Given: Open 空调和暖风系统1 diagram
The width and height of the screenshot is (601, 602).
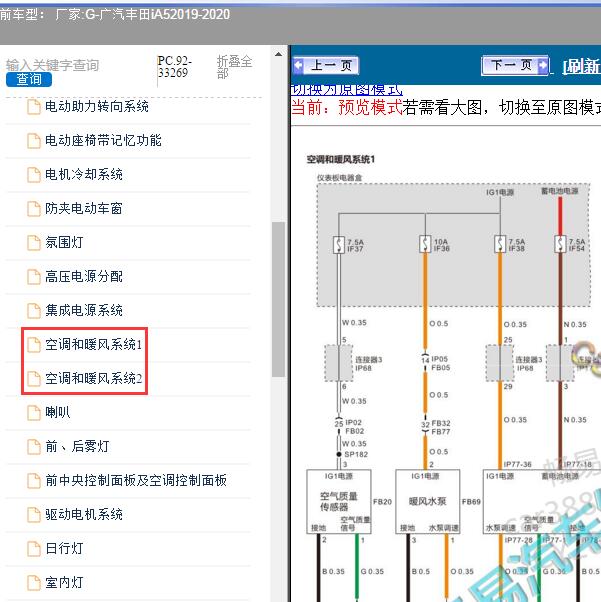Looking at the screenshot, I should [x=94, y=344].
